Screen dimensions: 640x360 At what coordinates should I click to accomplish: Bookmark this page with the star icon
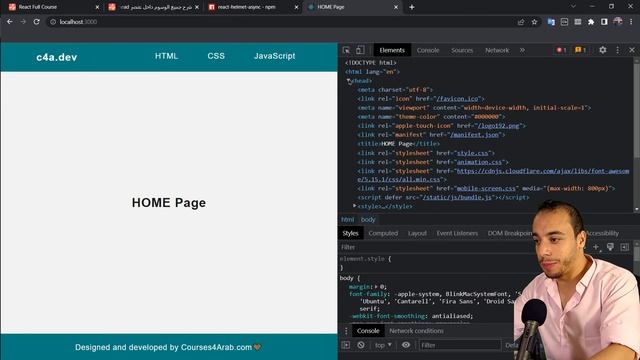point(534,22)
